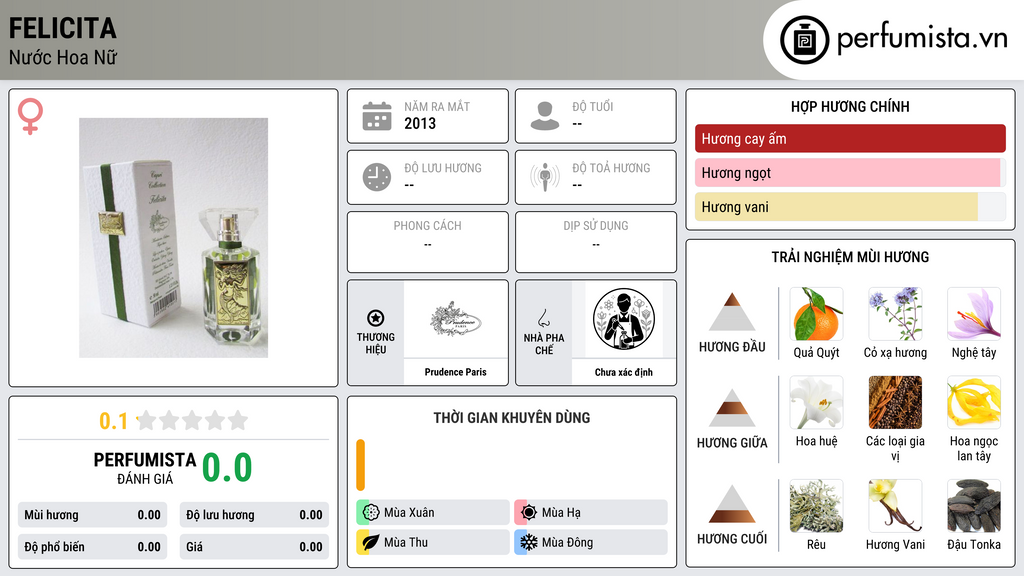This screenshot has height=576, width=1024.
Task: Select the Mùa Hạ season button
Action: tap(591, 512)
